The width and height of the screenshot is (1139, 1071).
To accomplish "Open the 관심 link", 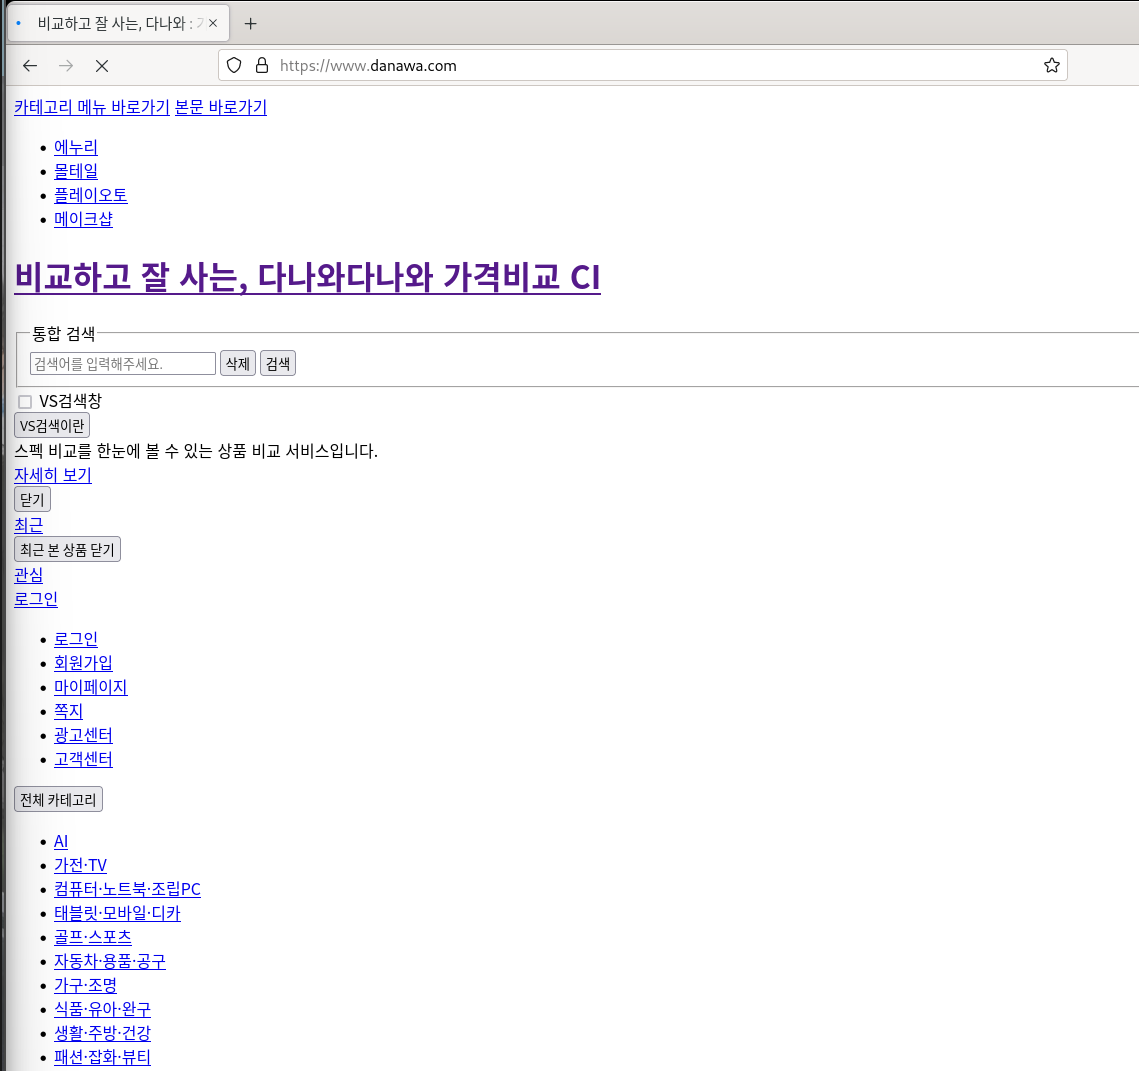I will [29, 575].
